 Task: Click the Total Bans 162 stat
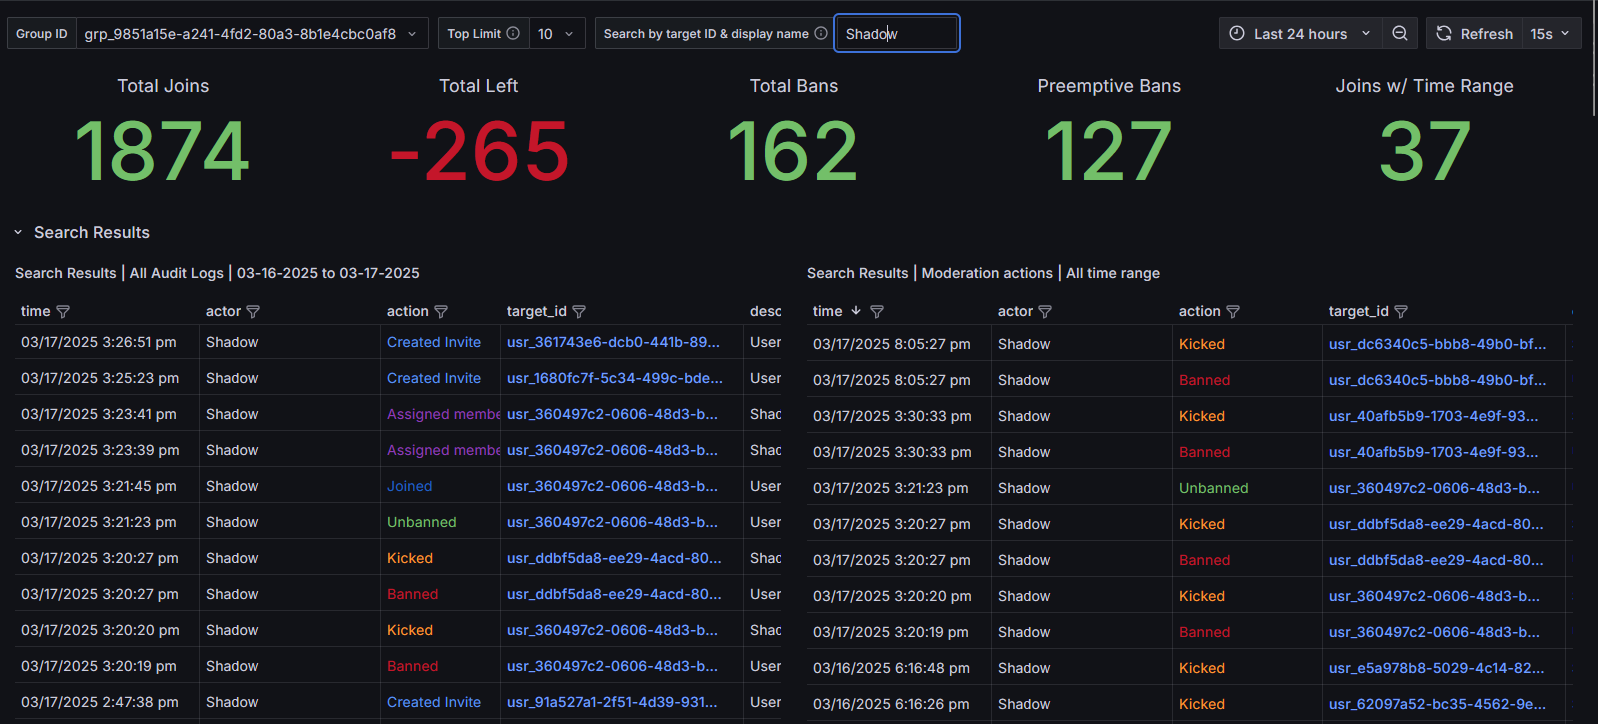(794, 151)
